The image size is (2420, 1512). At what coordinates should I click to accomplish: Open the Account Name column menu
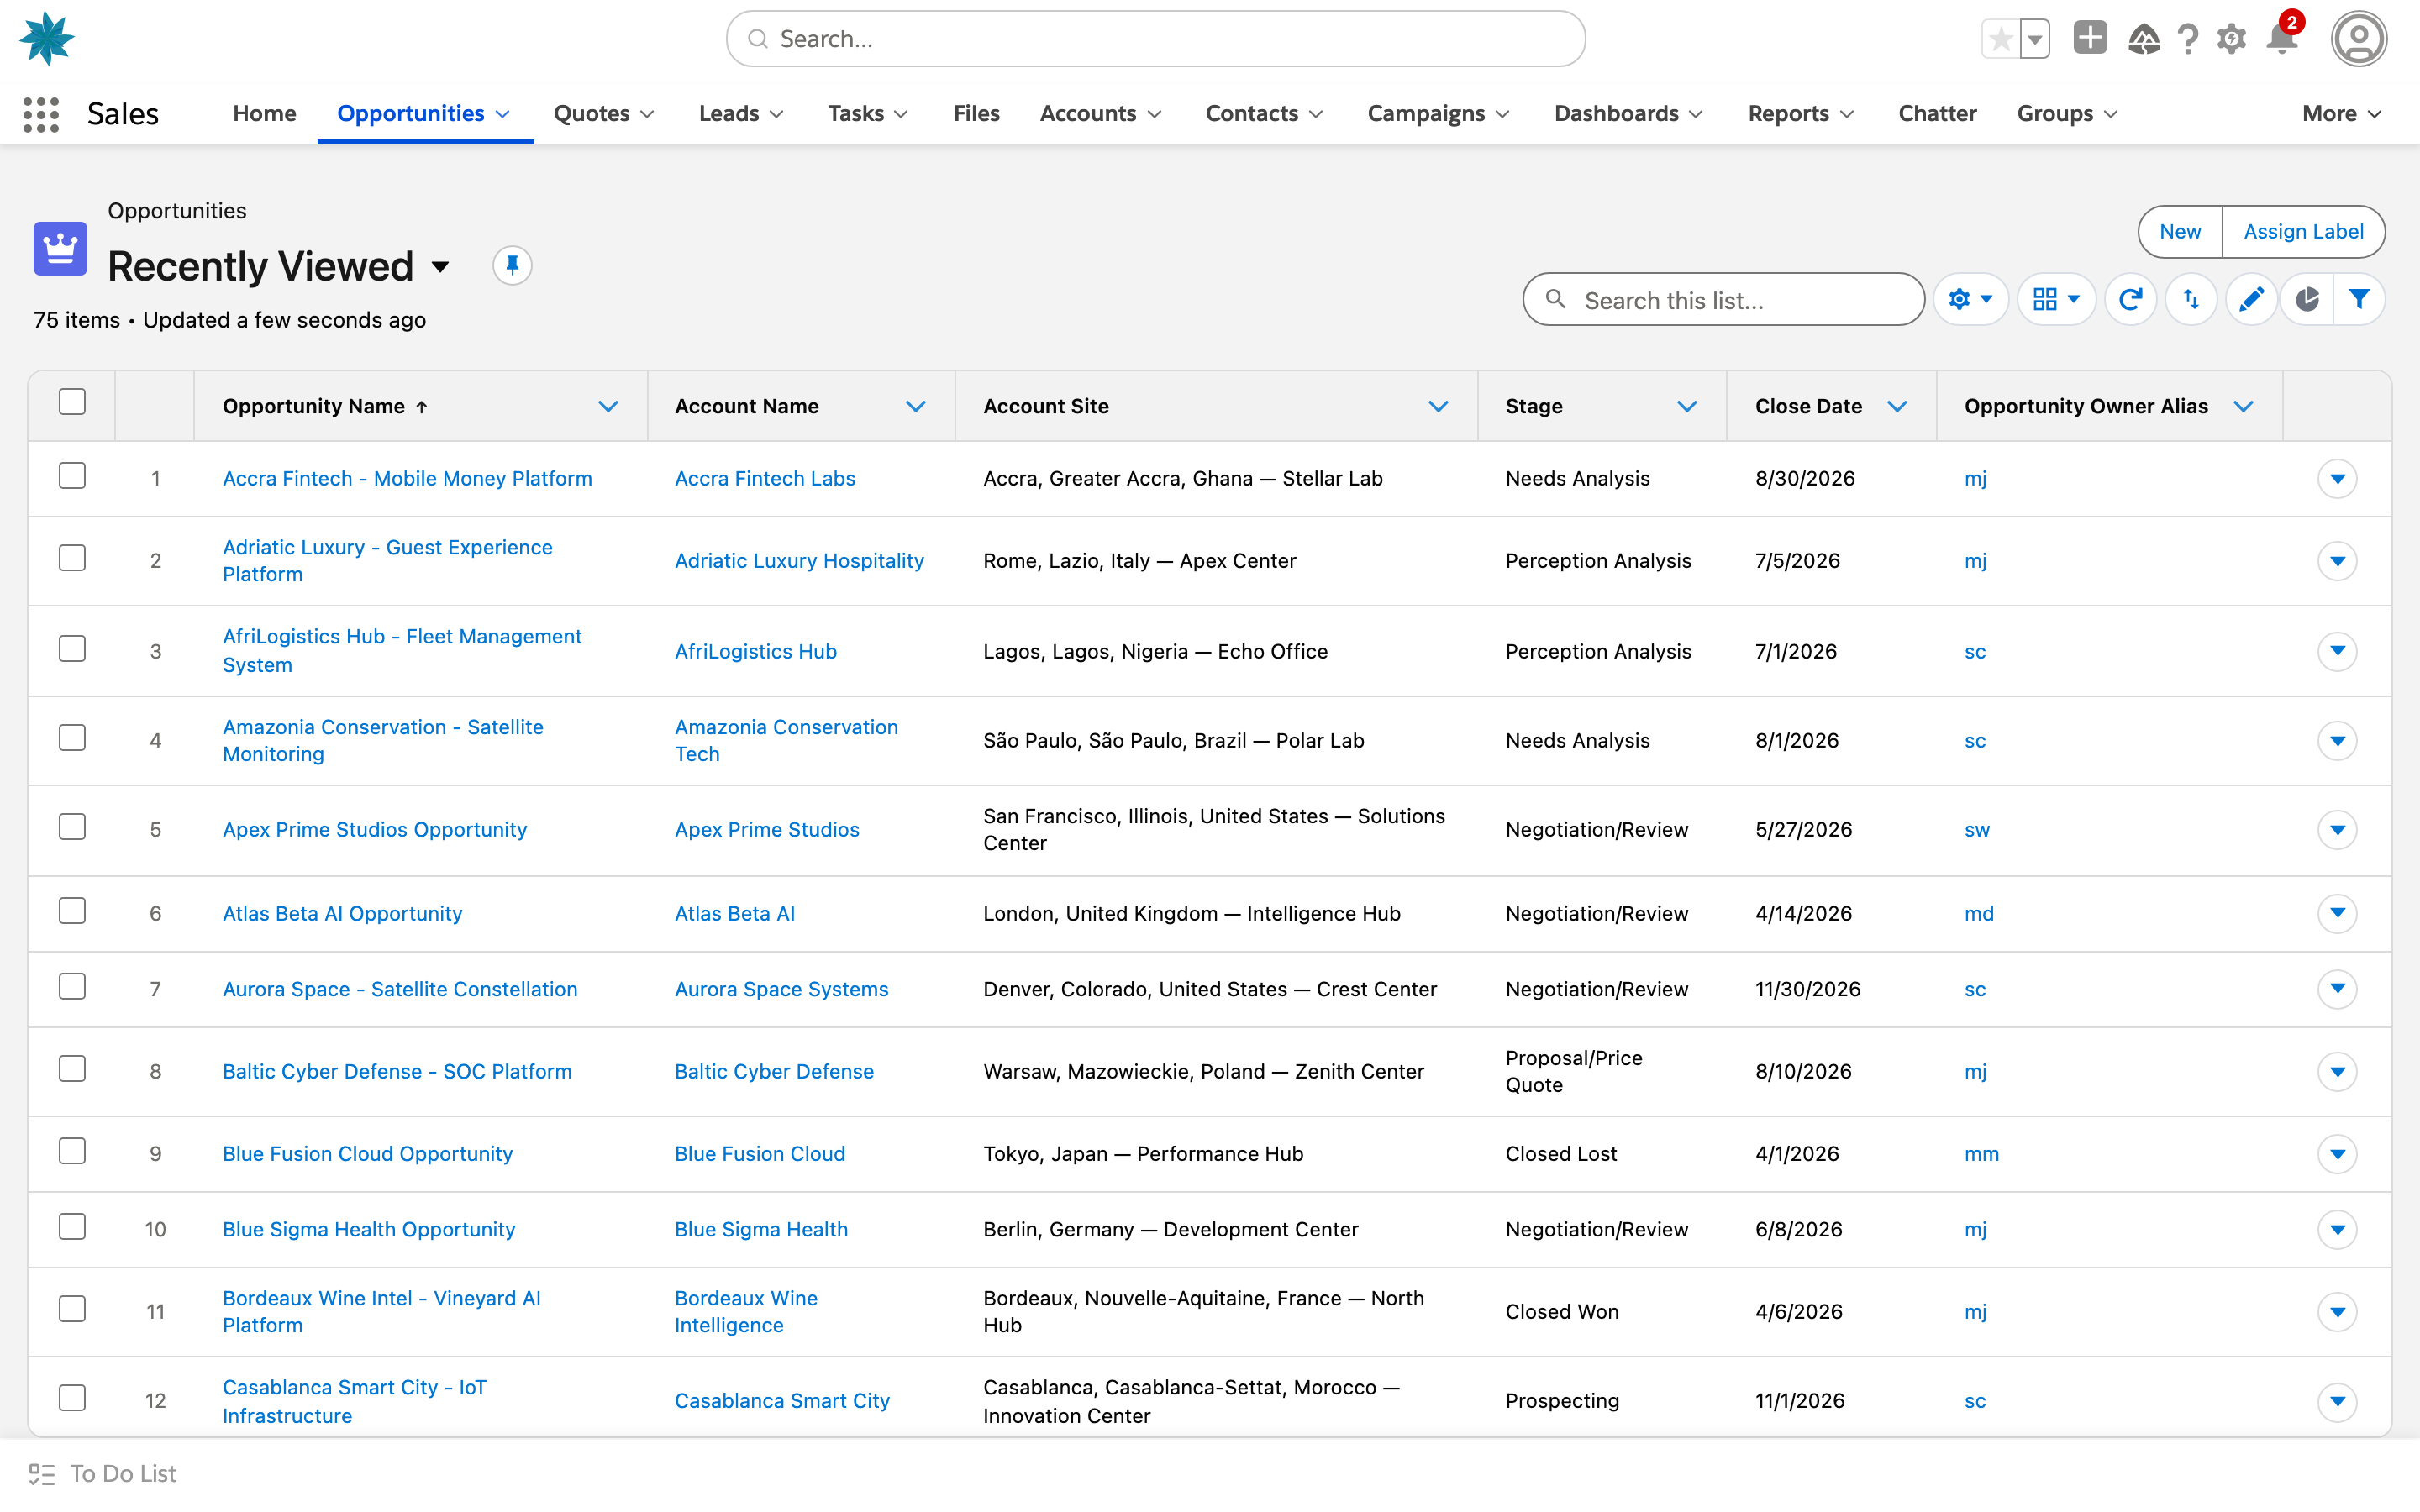click(x=915, y=406)
